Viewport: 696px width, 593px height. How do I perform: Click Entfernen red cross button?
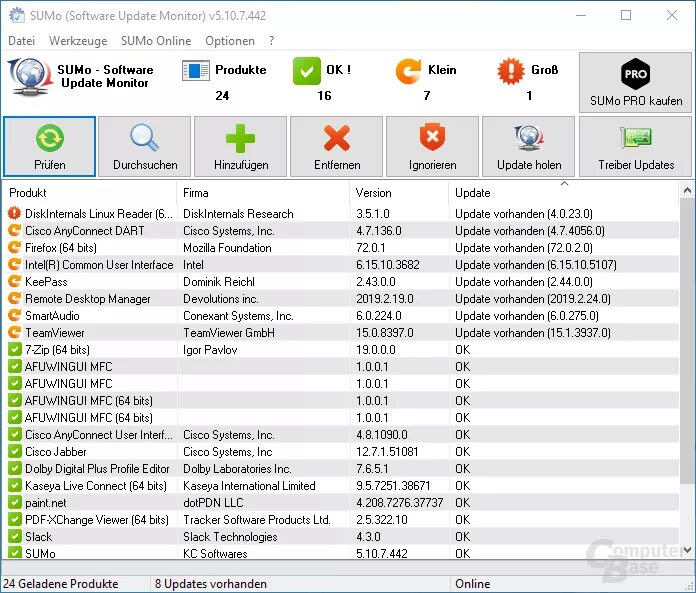336,146
